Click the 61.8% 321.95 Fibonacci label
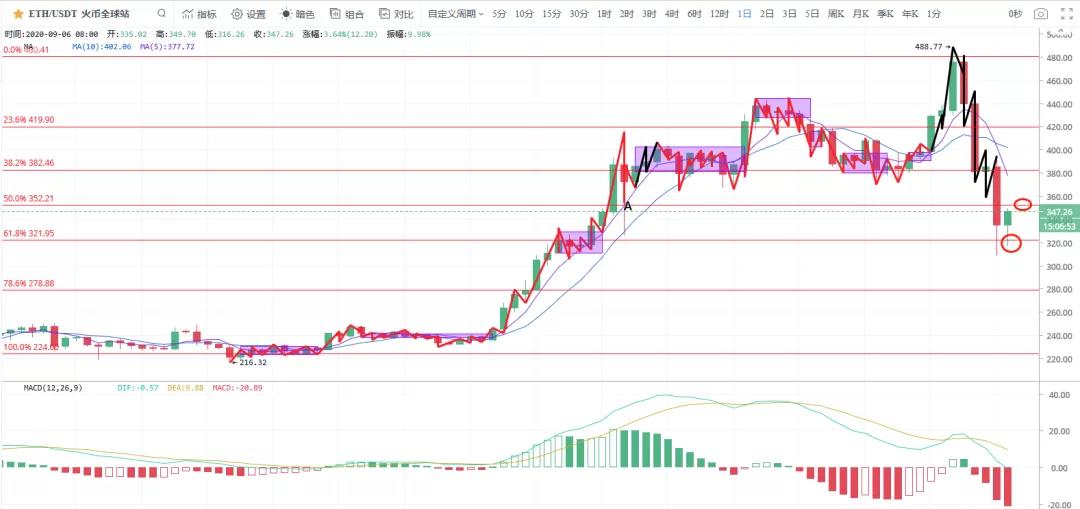Image resolution: width=1080 pixels, height=509 pixels. (x=29, y=233)
